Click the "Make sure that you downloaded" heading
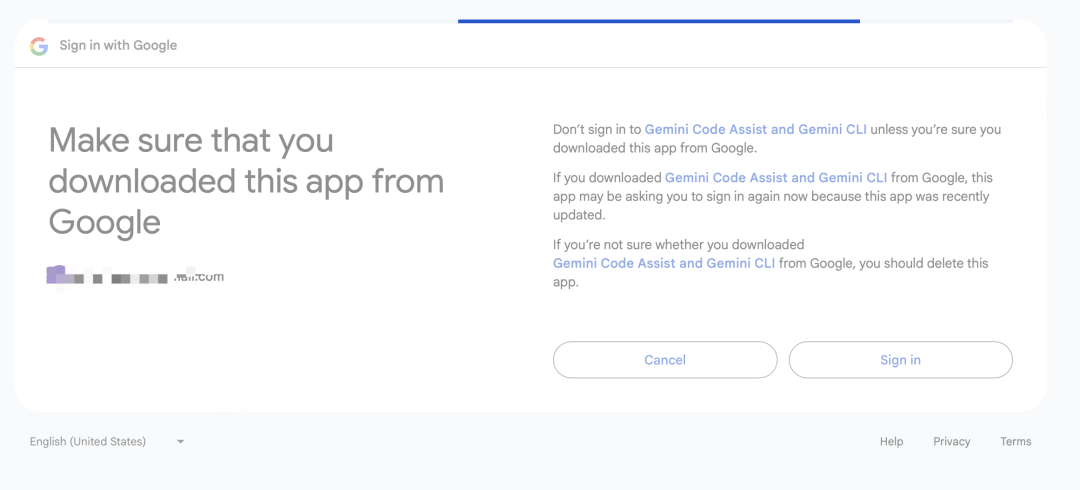Viewport: 1080px width, 490px height. pyautogui.click(x=246, y=182)
